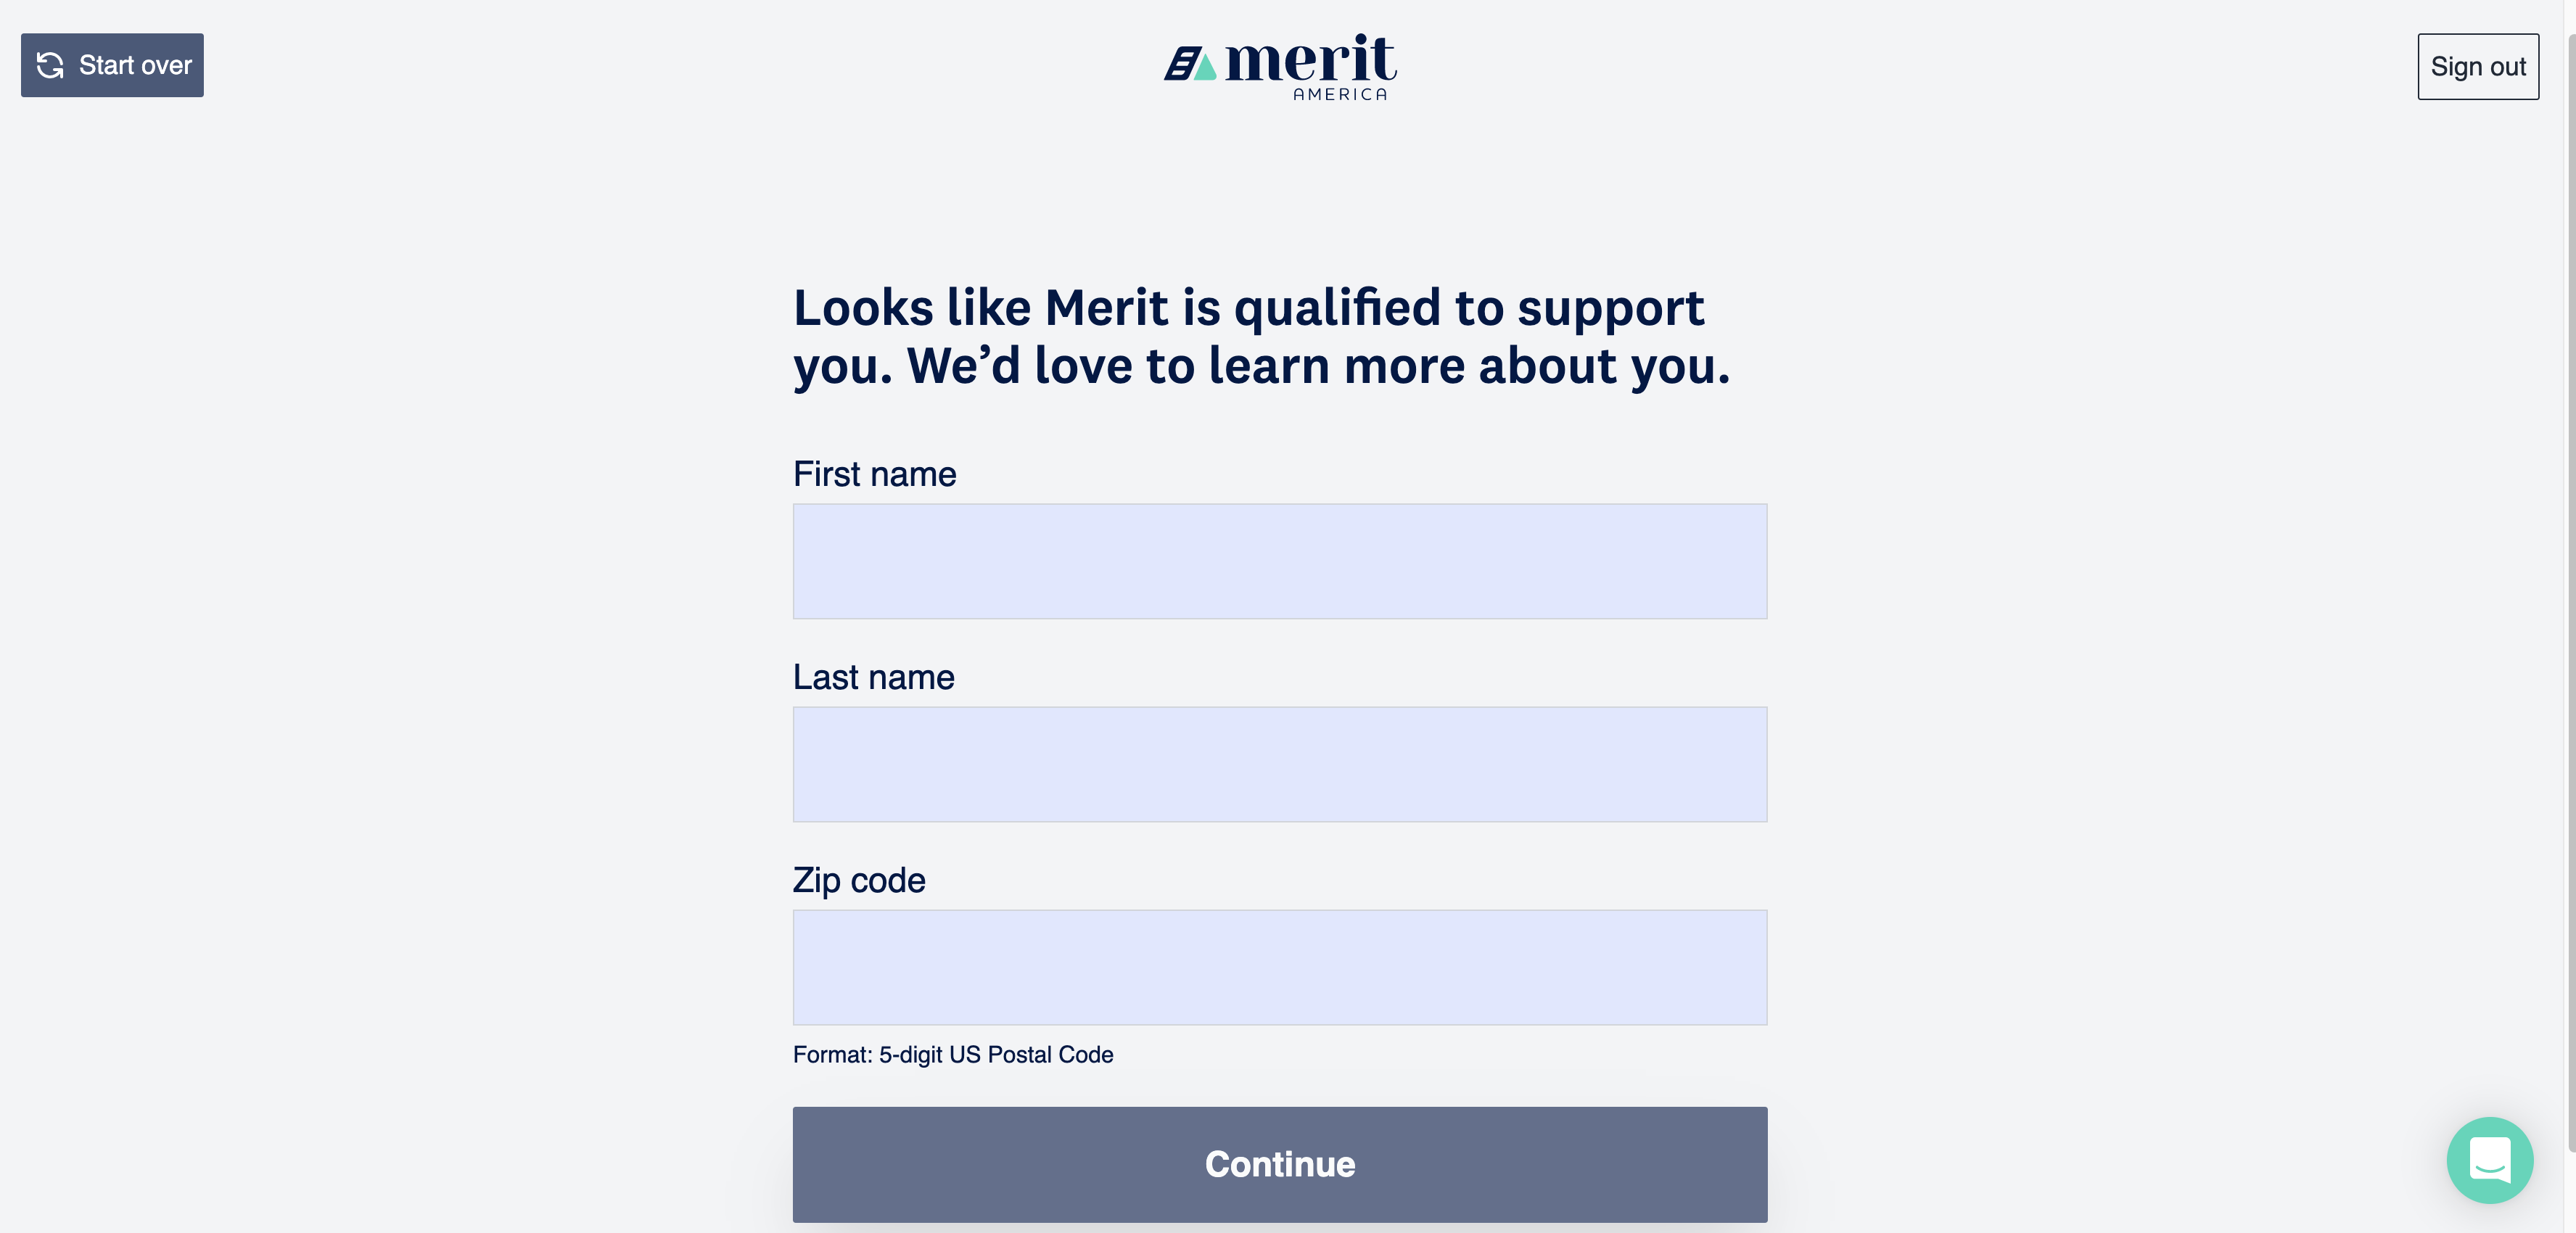Click the speech bubble inside the chat button
This screenshot has width=2576, height=1233.
(2489, 1160)
